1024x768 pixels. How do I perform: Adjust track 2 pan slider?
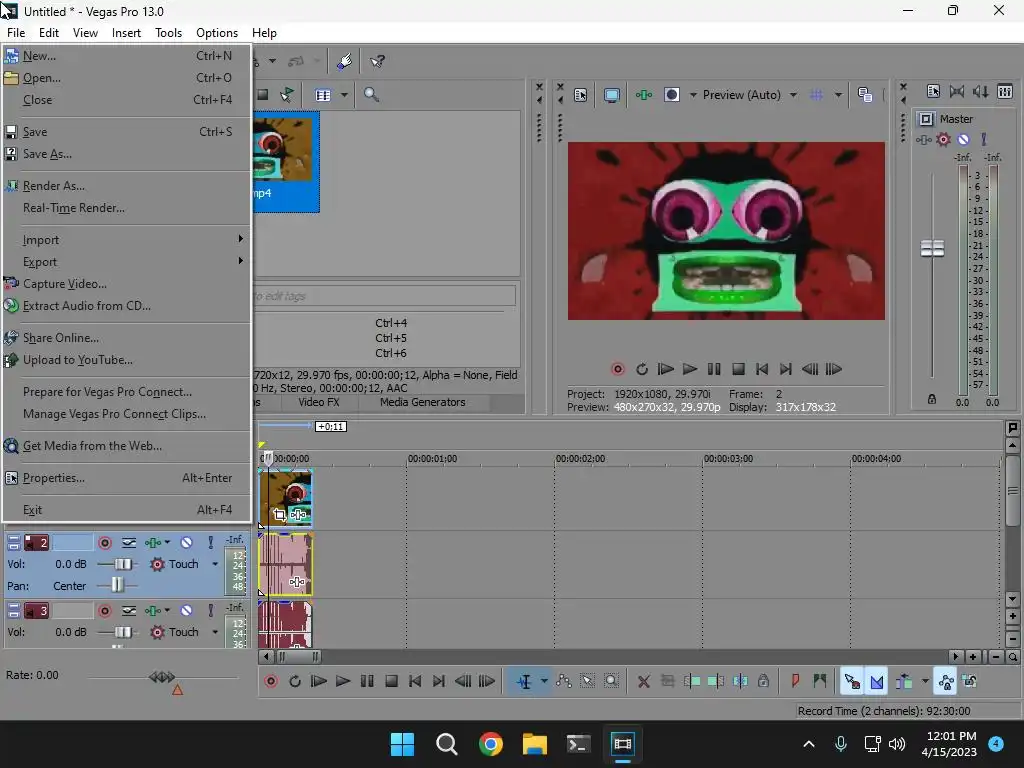click(x=117, y=586)
